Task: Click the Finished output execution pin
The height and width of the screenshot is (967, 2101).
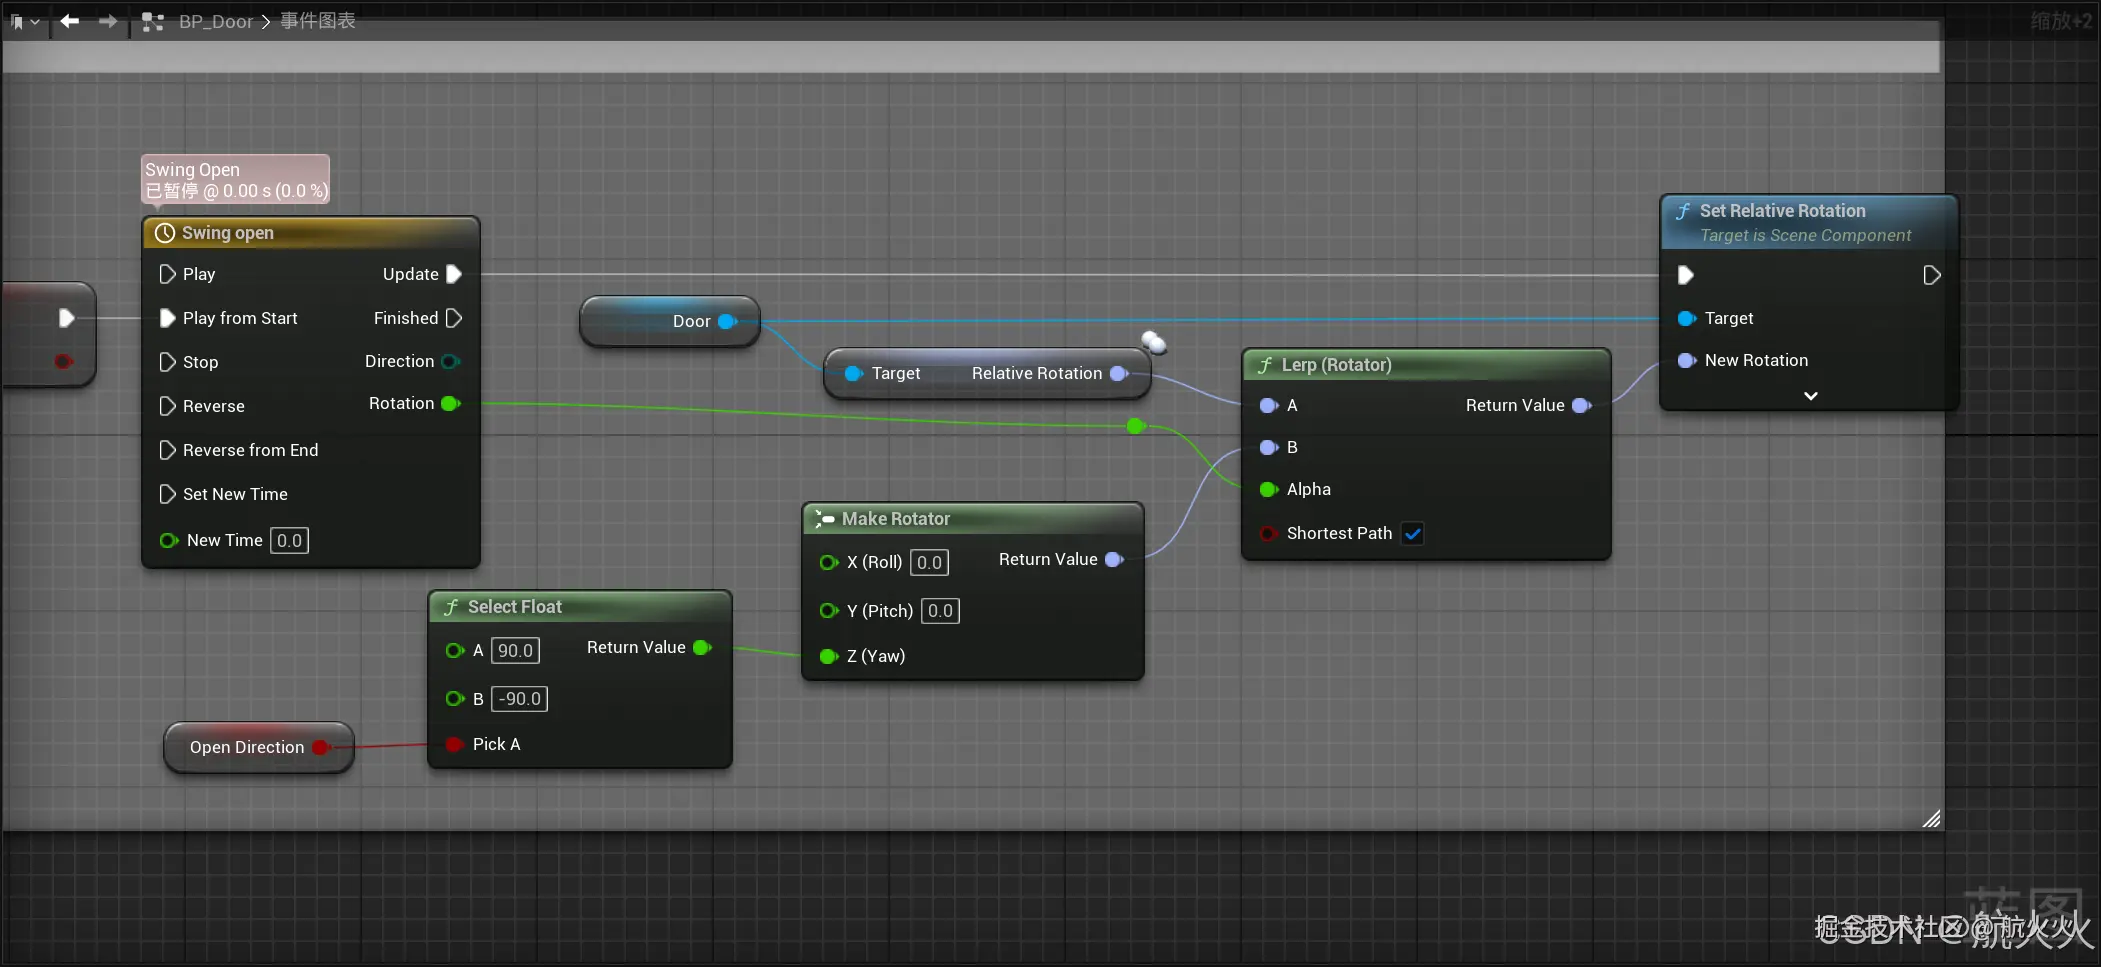Action: (454, 318)
